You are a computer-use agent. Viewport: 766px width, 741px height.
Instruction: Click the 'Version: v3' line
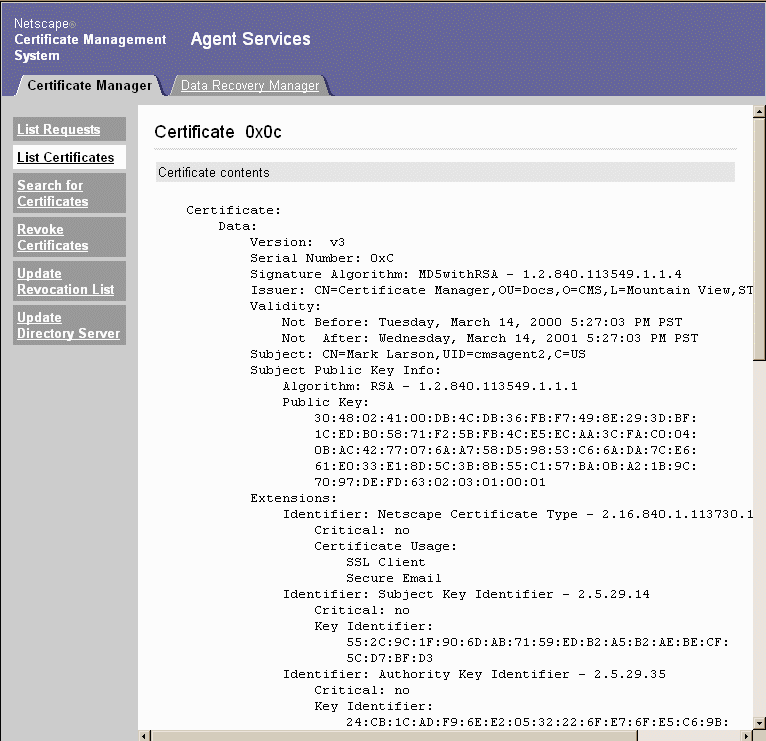[298, 242]
